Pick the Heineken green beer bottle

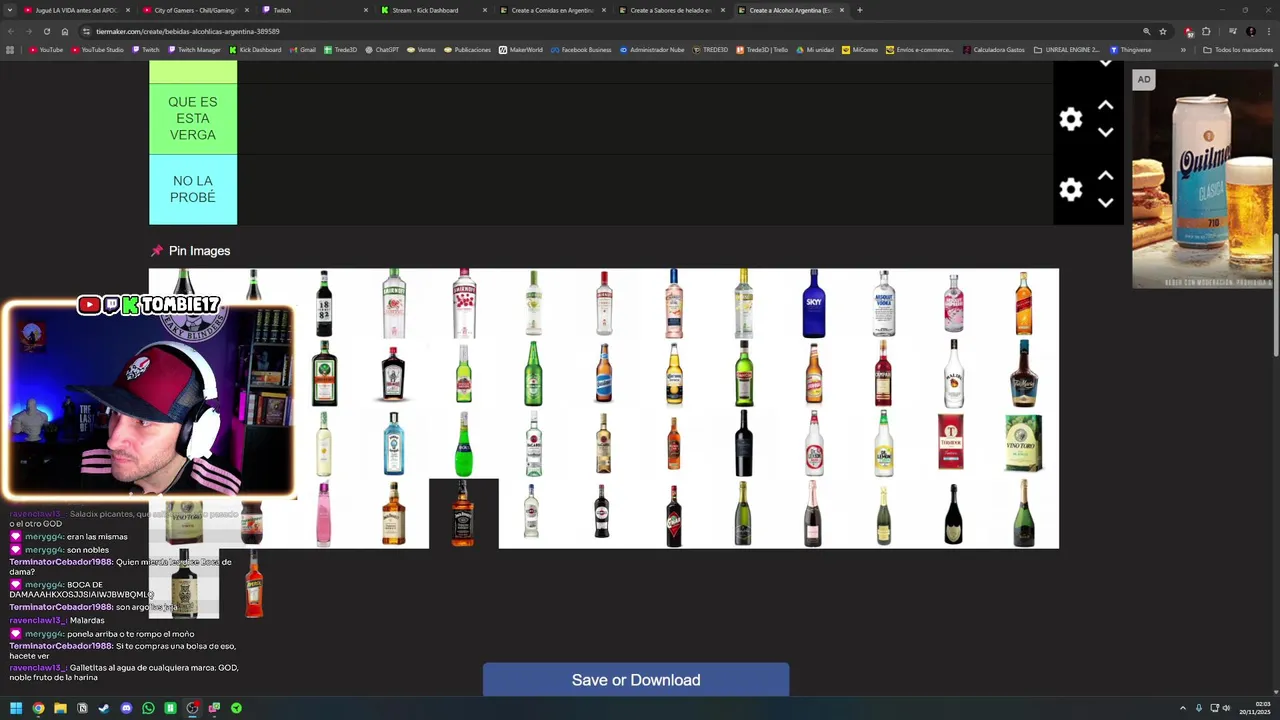pyautogui.click(x=534, y=373)
